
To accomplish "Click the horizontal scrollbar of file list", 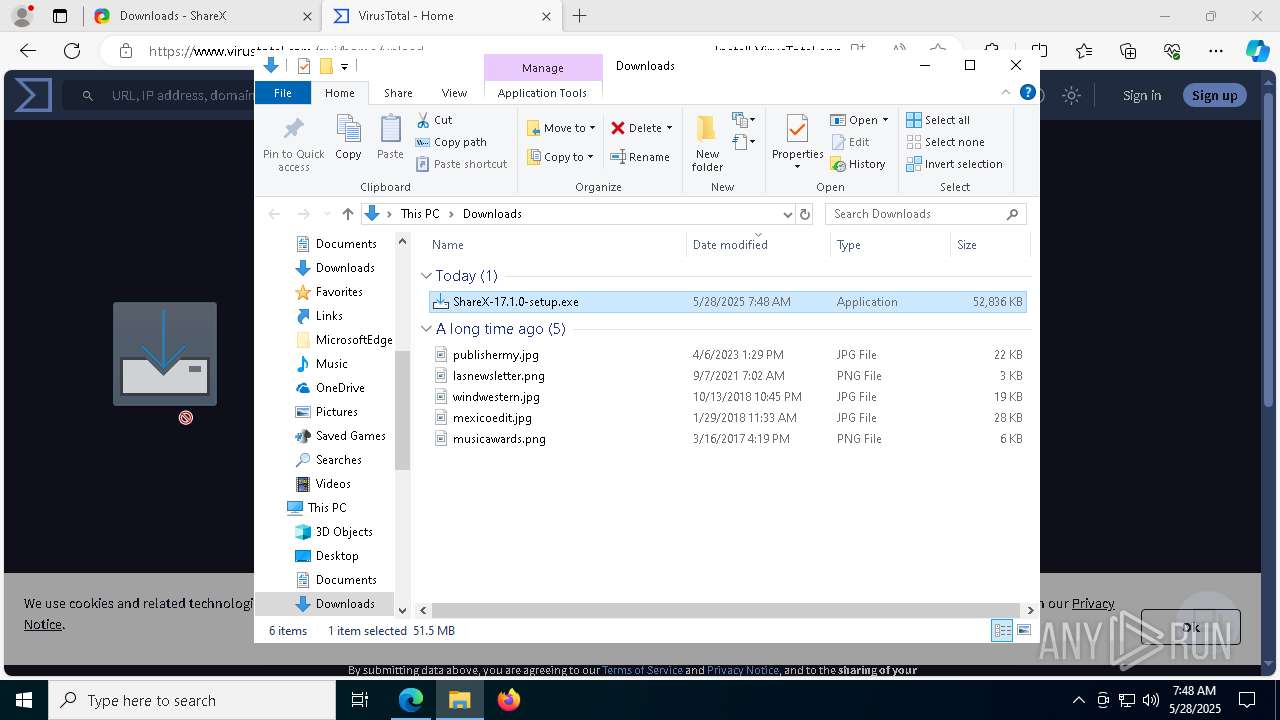I will tap(727, 610).
